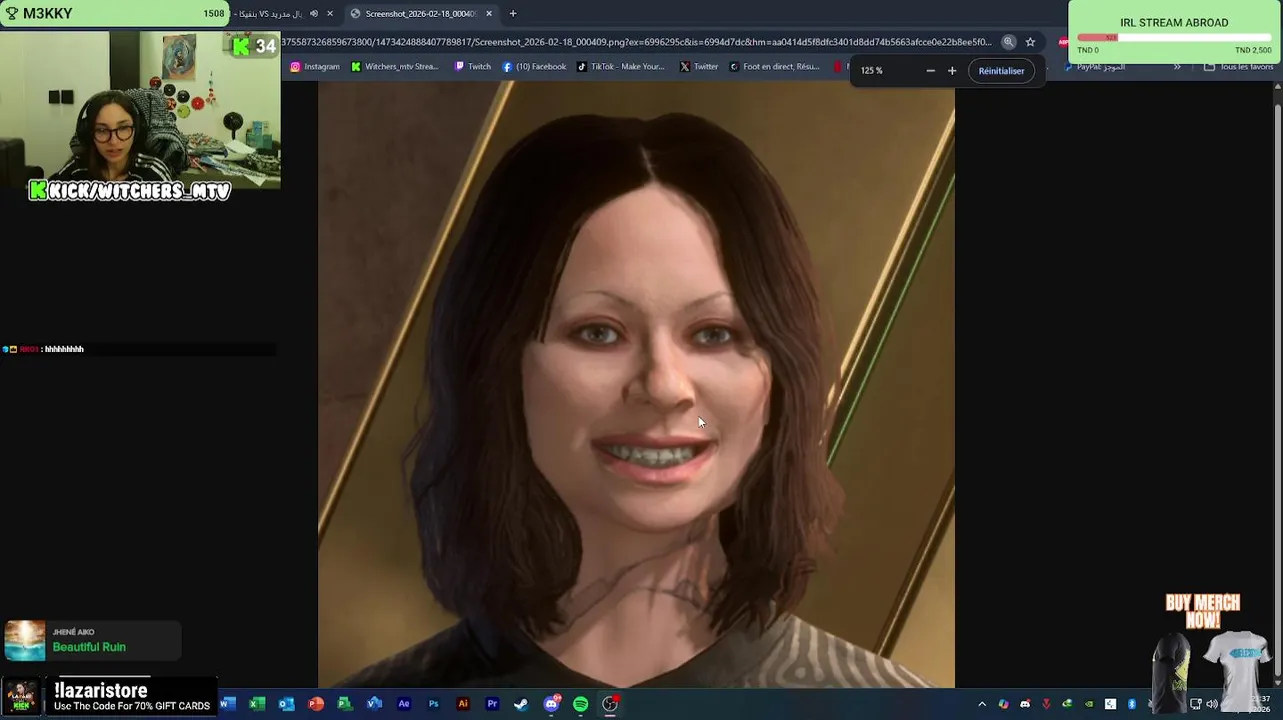Launch After Effects from the taskbar
The height and width of the screenshot is (720, 1283).
click(x=404, y=704)
